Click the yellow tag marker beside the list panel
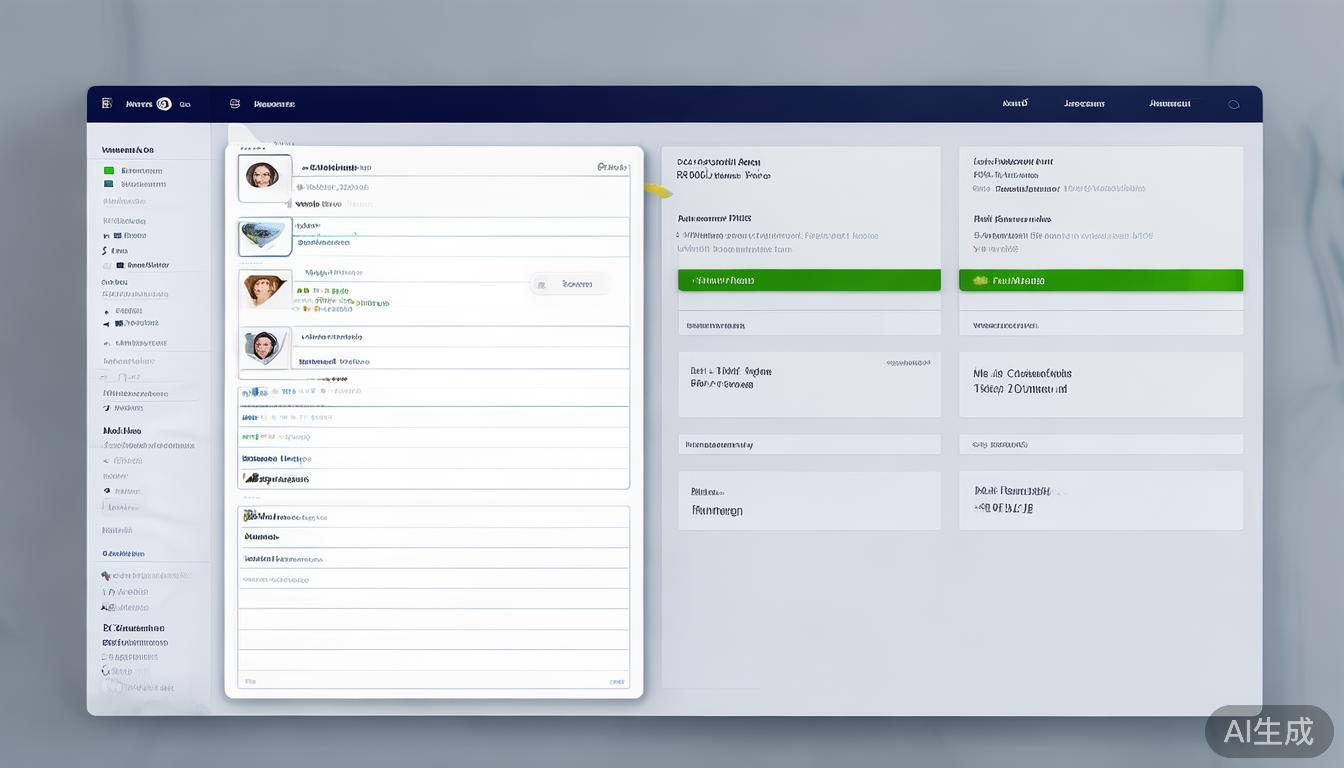Viewport: 1344px width, 768px height. click(x=657, y=189)
